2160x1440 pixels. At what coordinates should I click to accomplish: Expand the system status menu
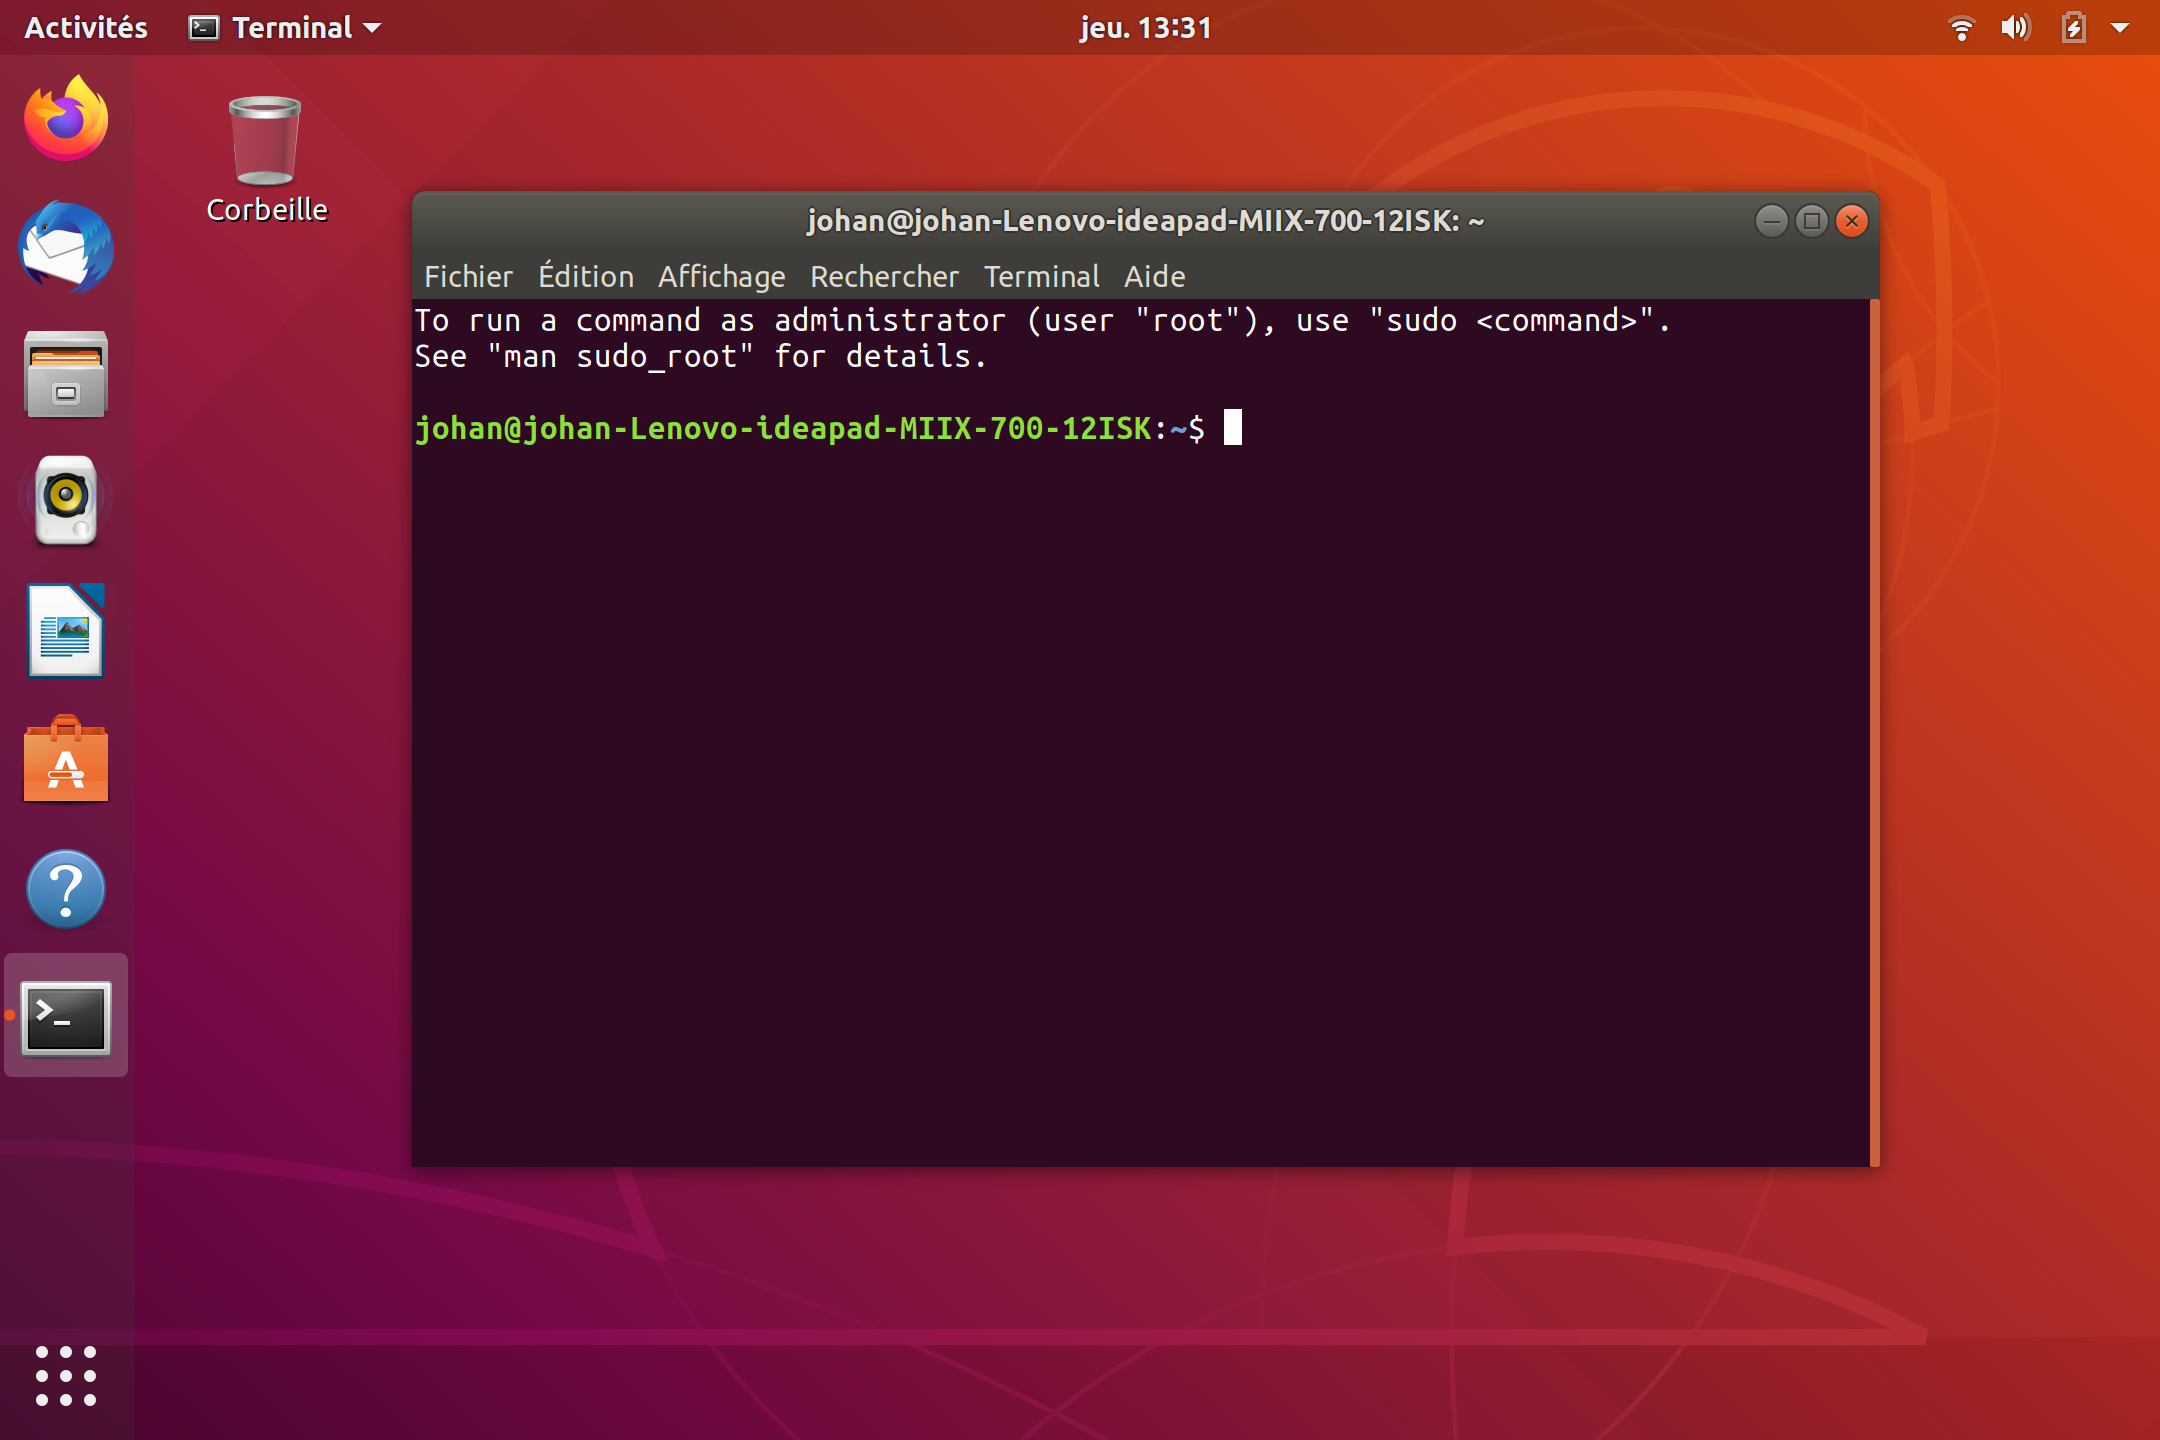tap(2121, 27)
